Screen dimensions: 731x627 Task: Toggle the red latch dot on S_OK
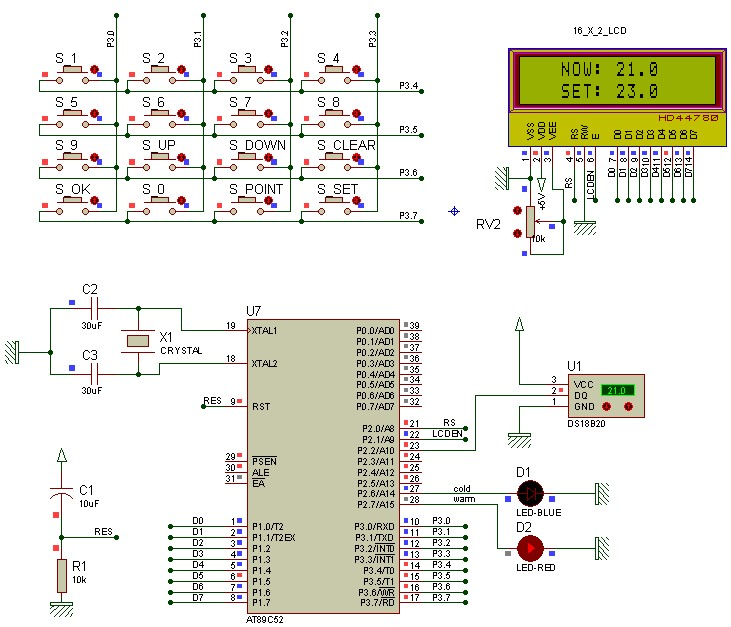pos(95,200)
